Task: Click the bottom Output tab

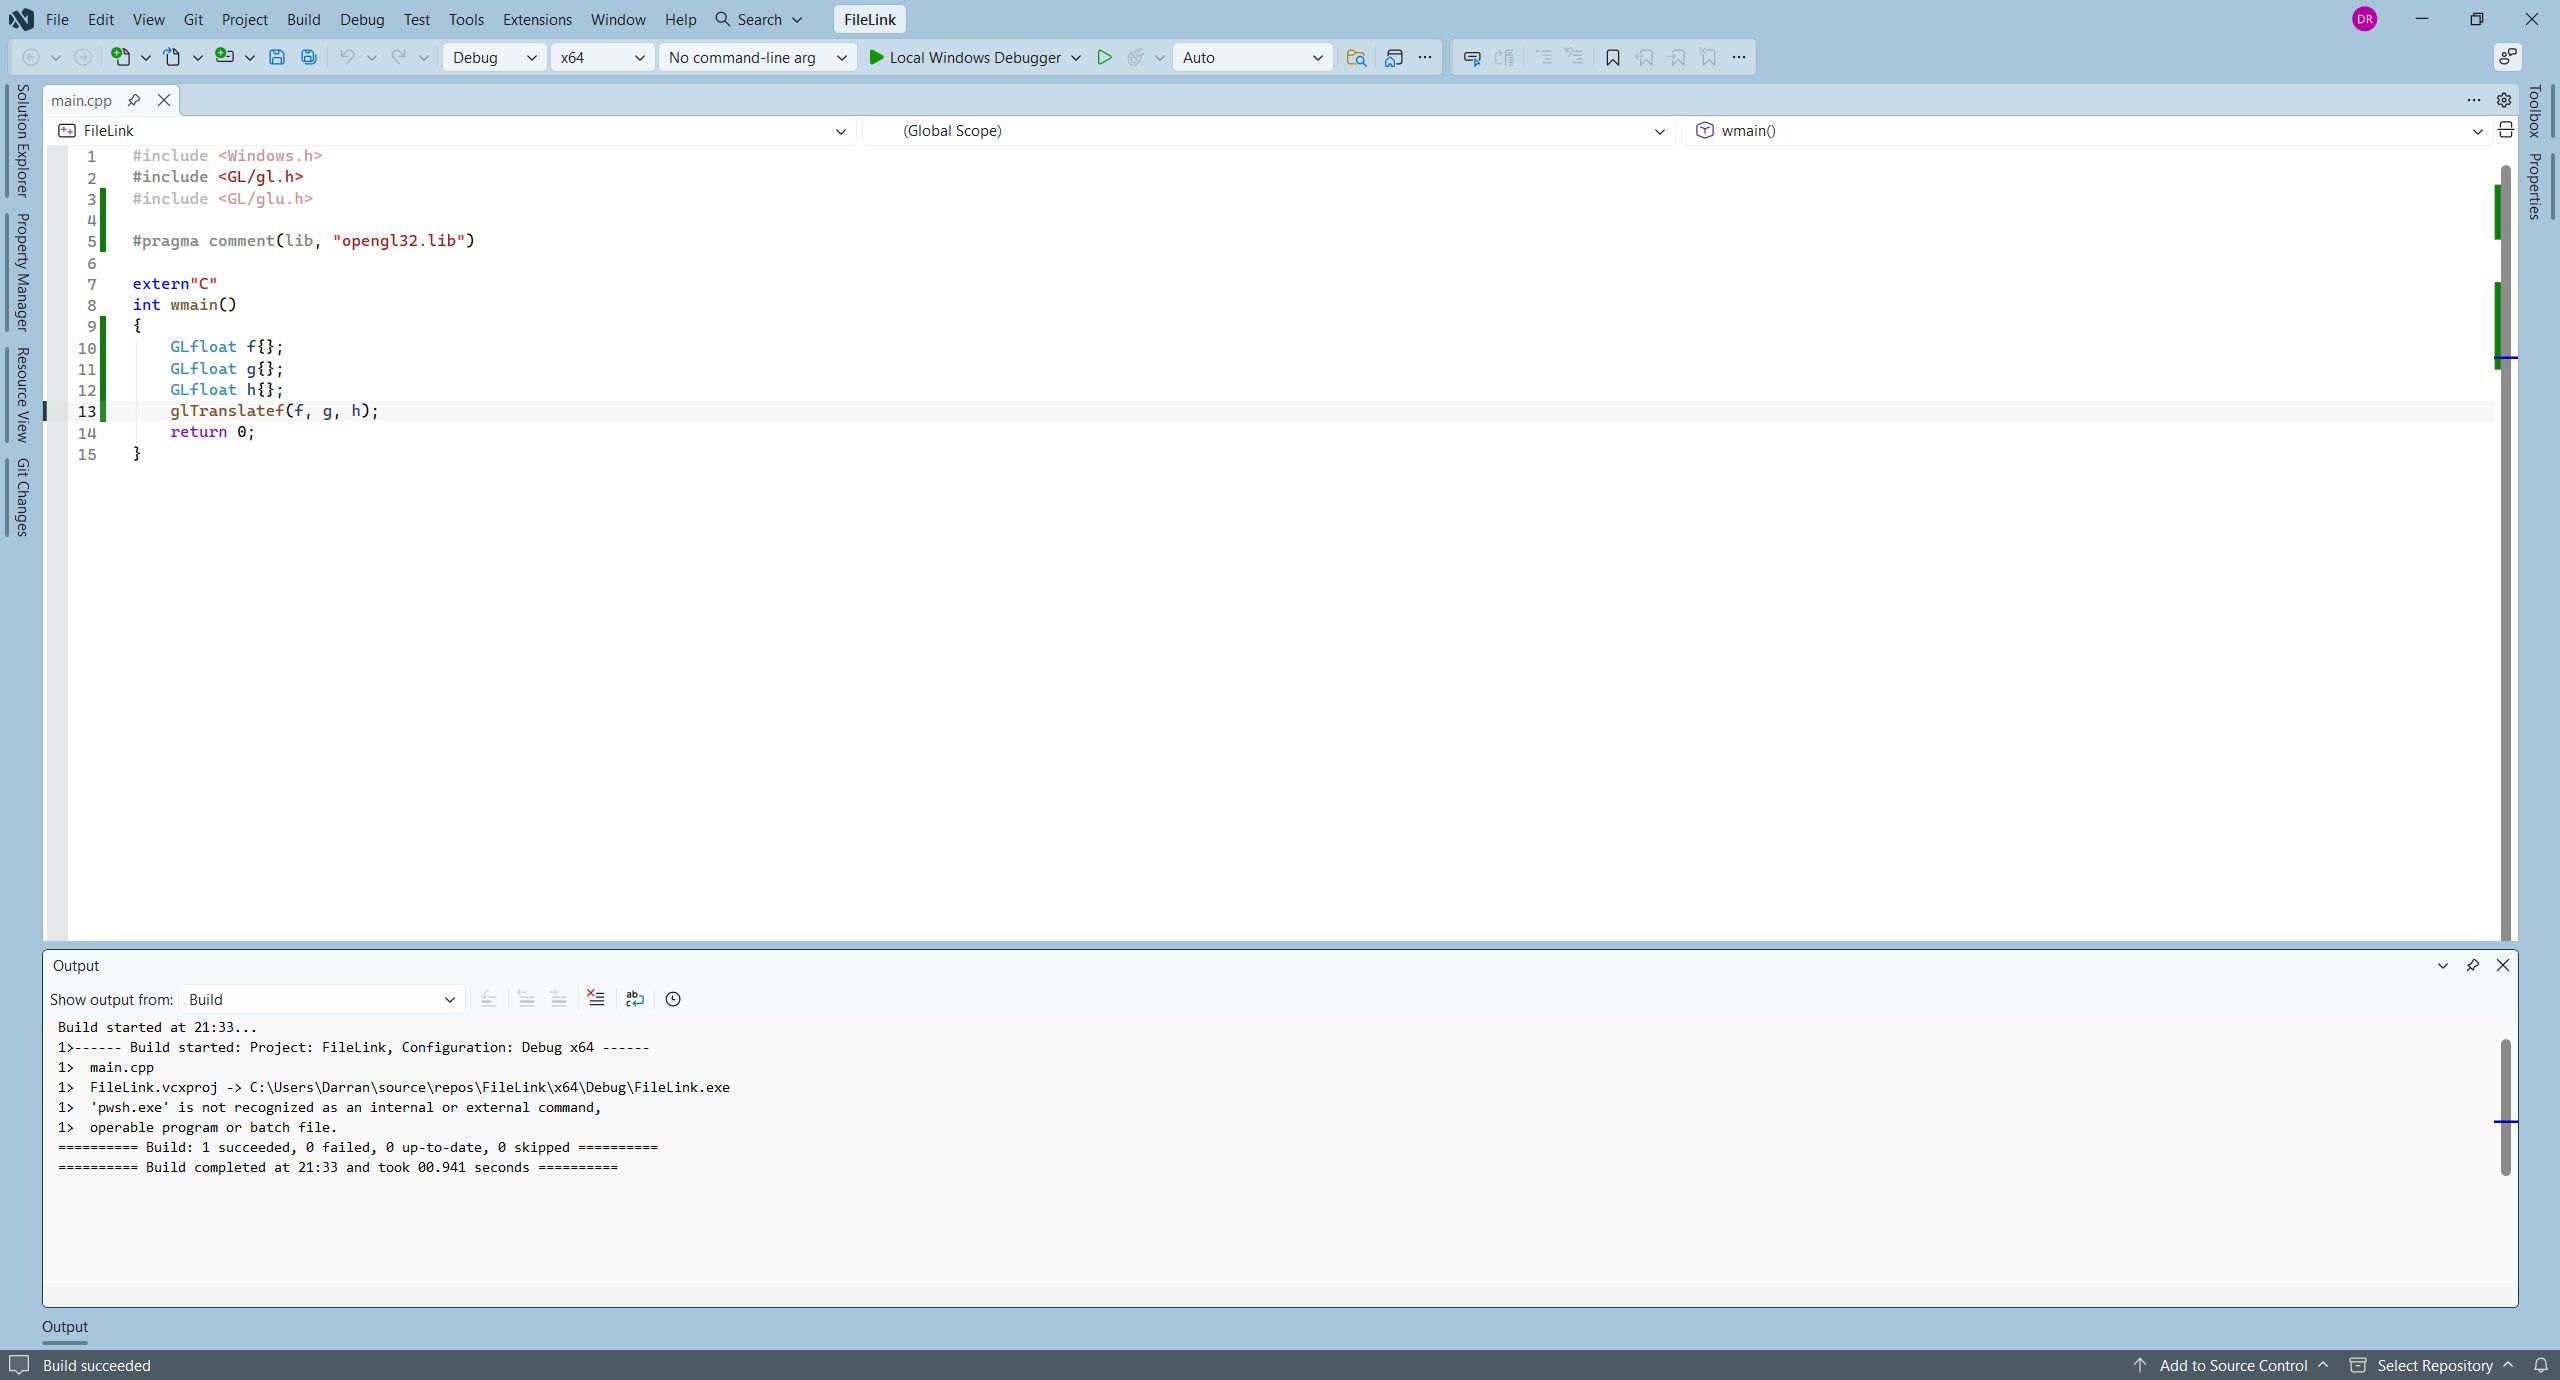Action: coord(65,1327)
